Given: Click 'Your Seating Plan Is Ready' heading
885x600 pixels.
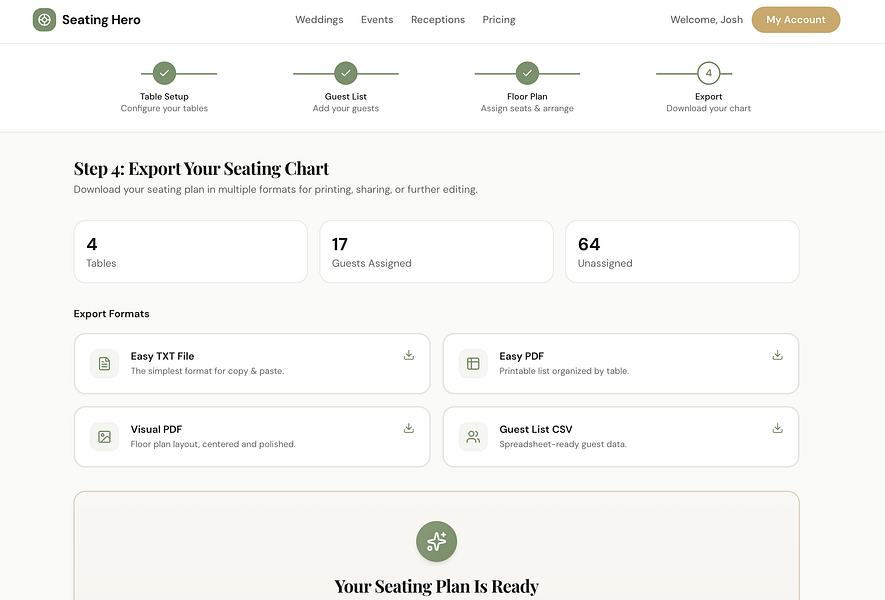Looking at the screenshot, I should coord(436,586).
